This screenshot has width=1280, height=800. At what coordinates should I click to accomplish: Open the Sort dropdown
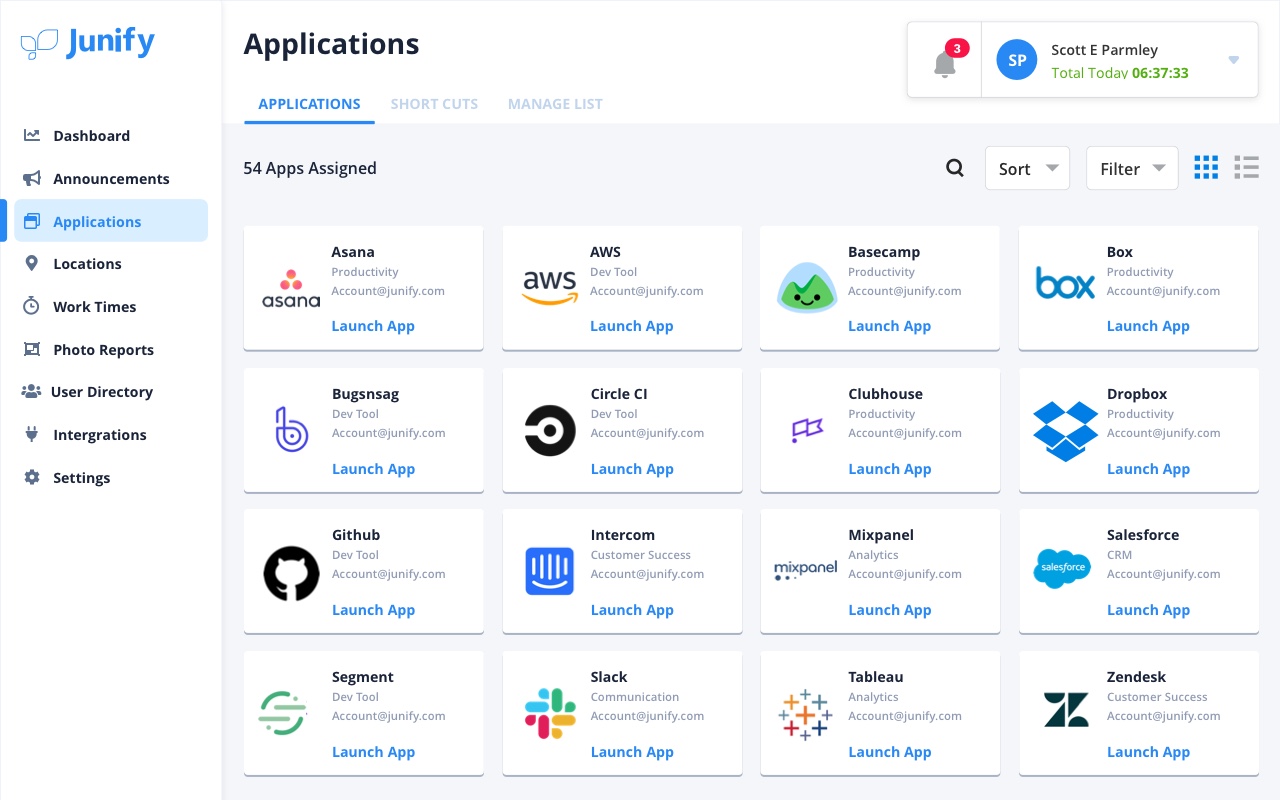point(1027,168)
